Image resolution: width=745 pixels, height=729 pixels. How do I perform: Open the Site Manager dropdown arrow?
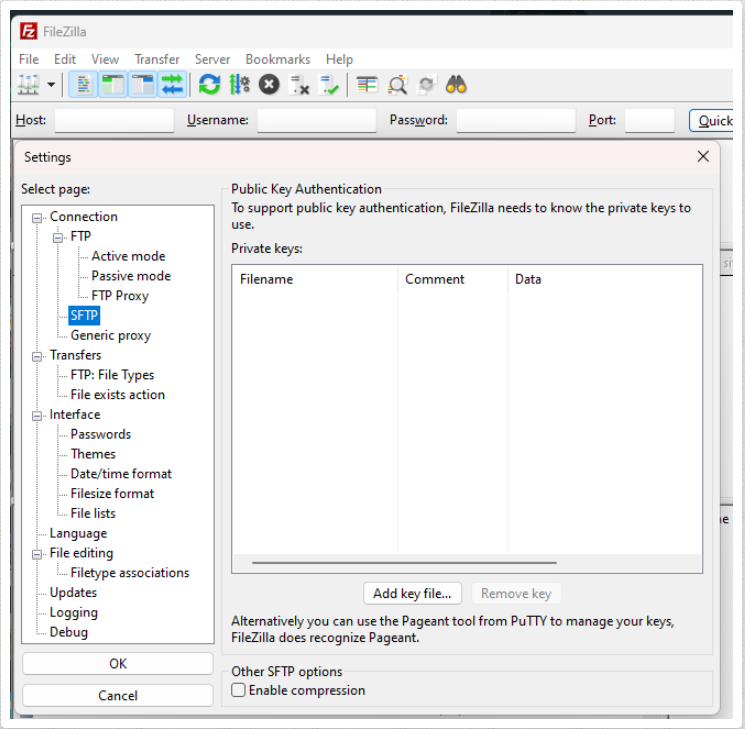pyautogui.click(x=51, y=86)
